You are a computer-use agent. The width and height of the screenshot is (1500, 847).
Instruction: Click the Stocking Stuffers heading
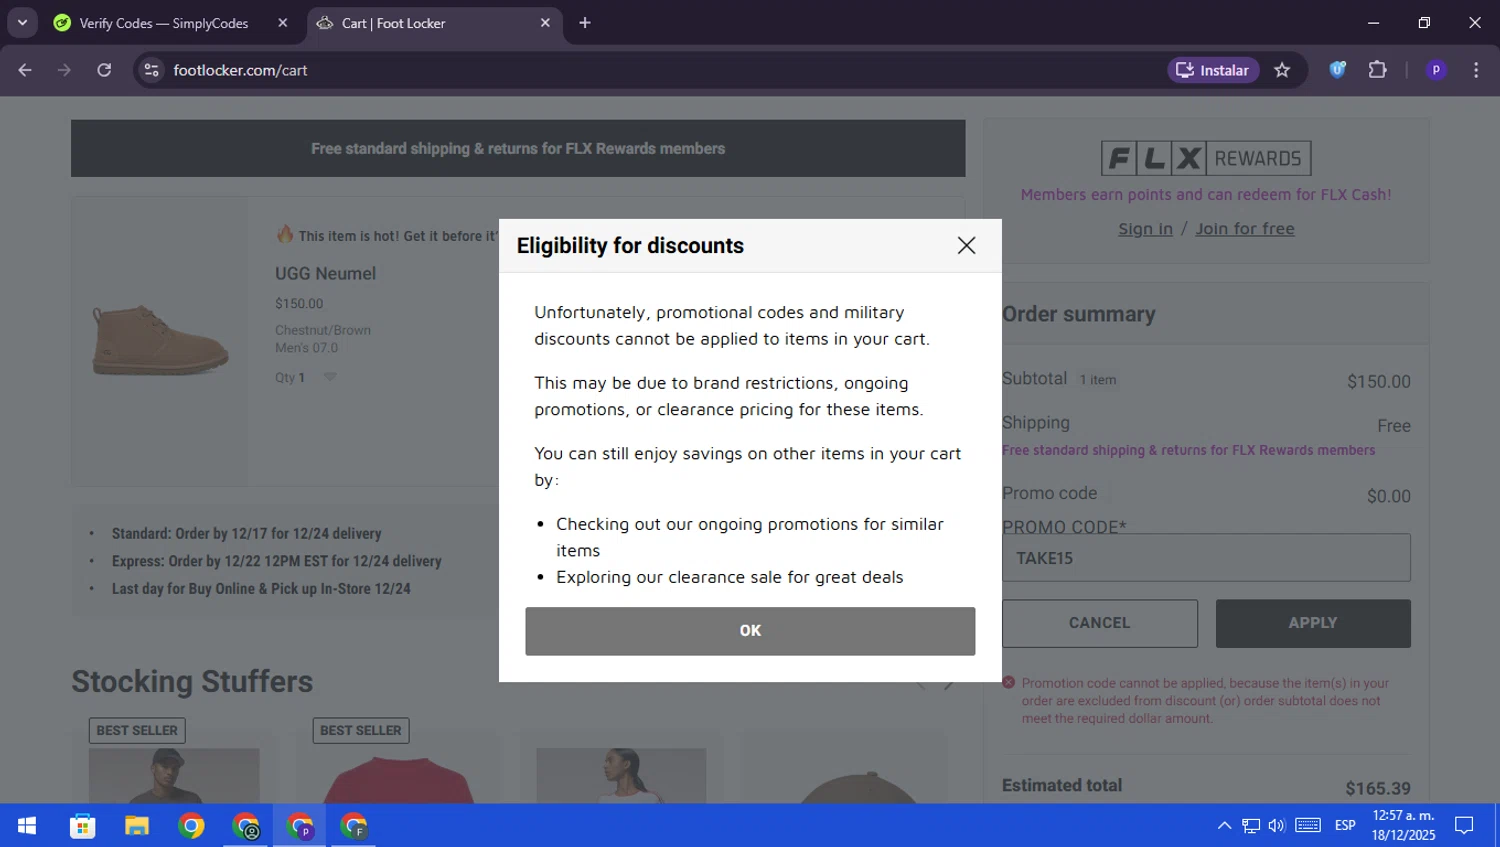coord(192,682)
